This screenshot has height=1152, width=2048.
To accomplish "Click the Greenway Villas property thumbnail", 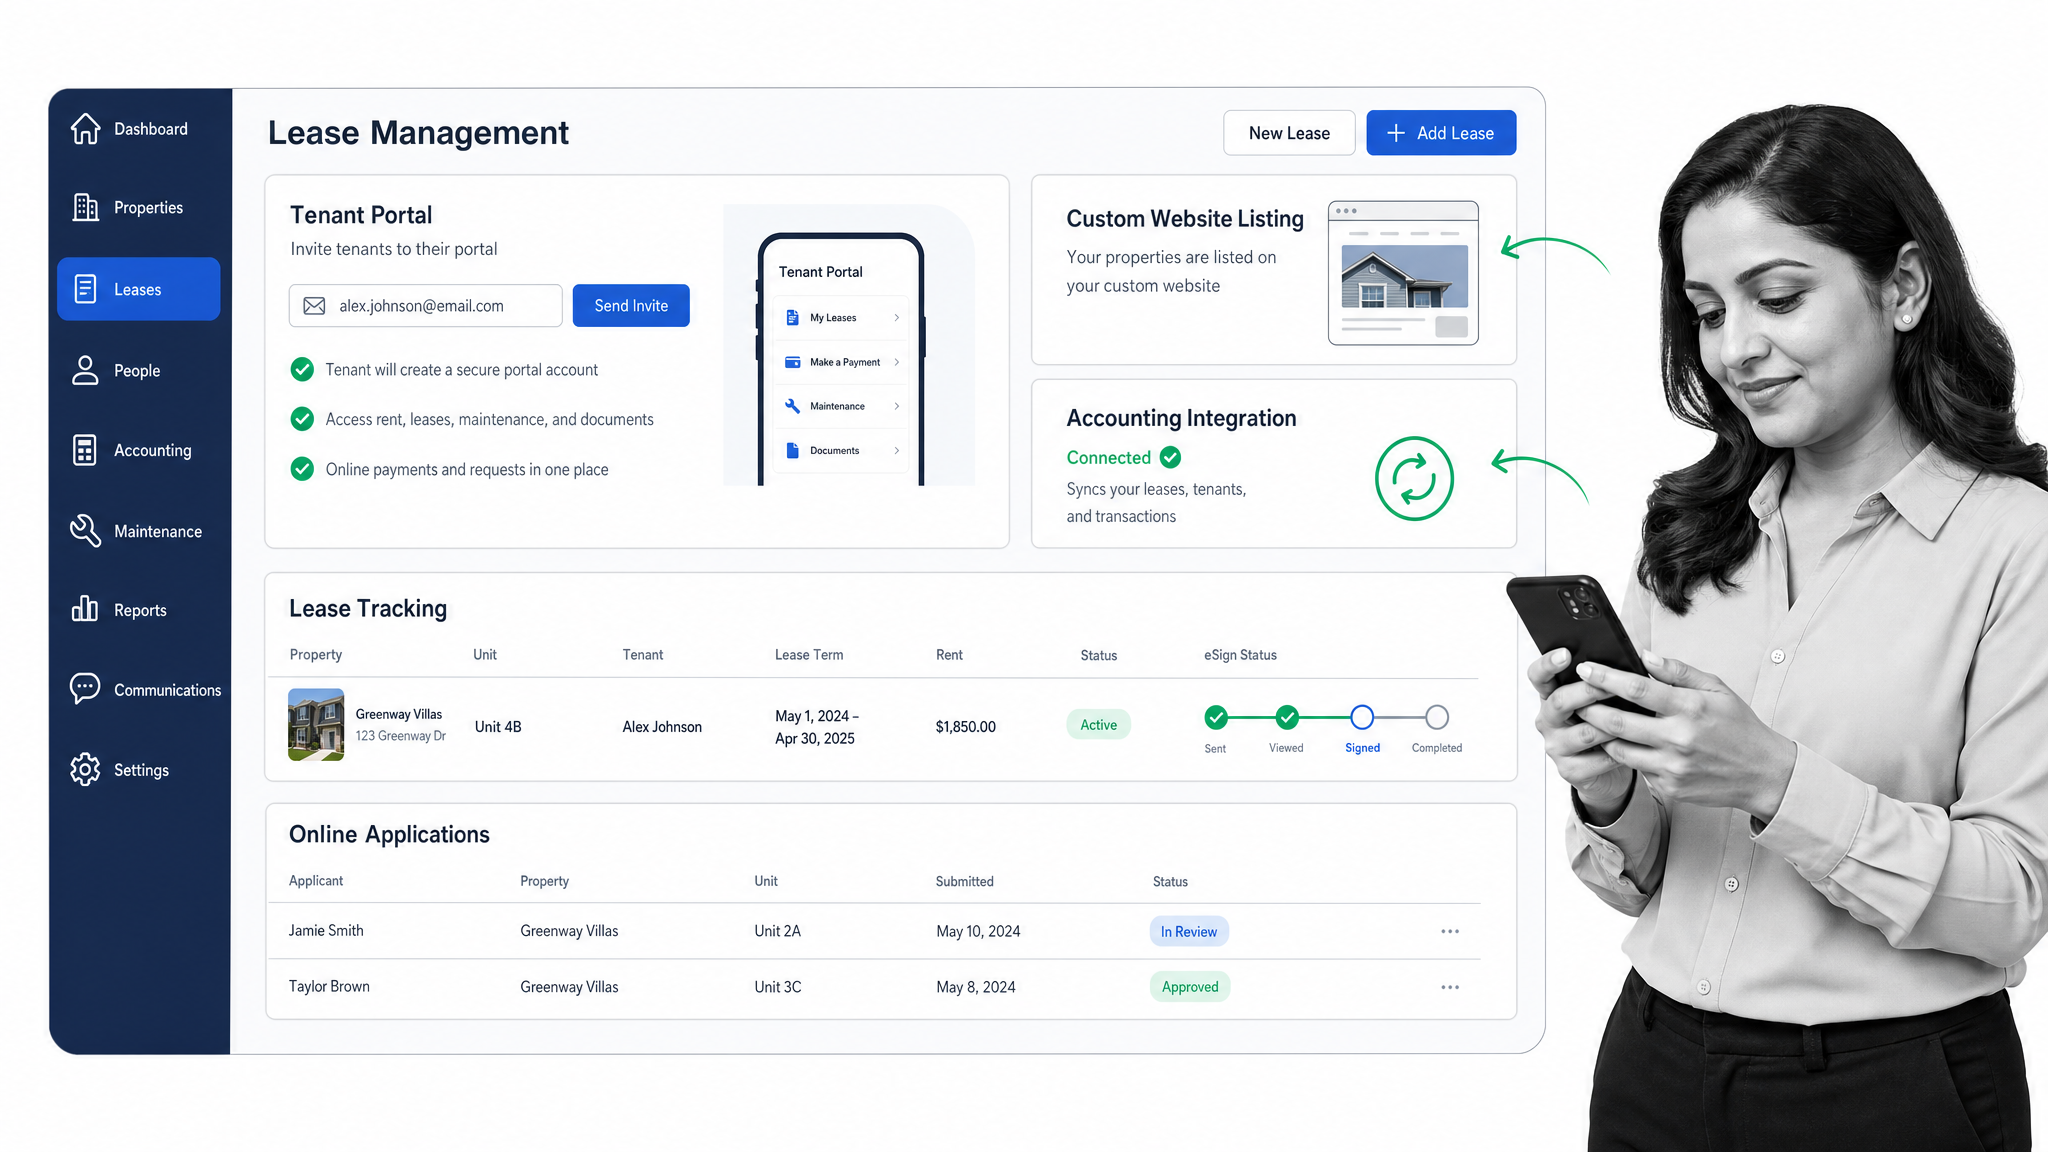I will click(x=316, y=724).
